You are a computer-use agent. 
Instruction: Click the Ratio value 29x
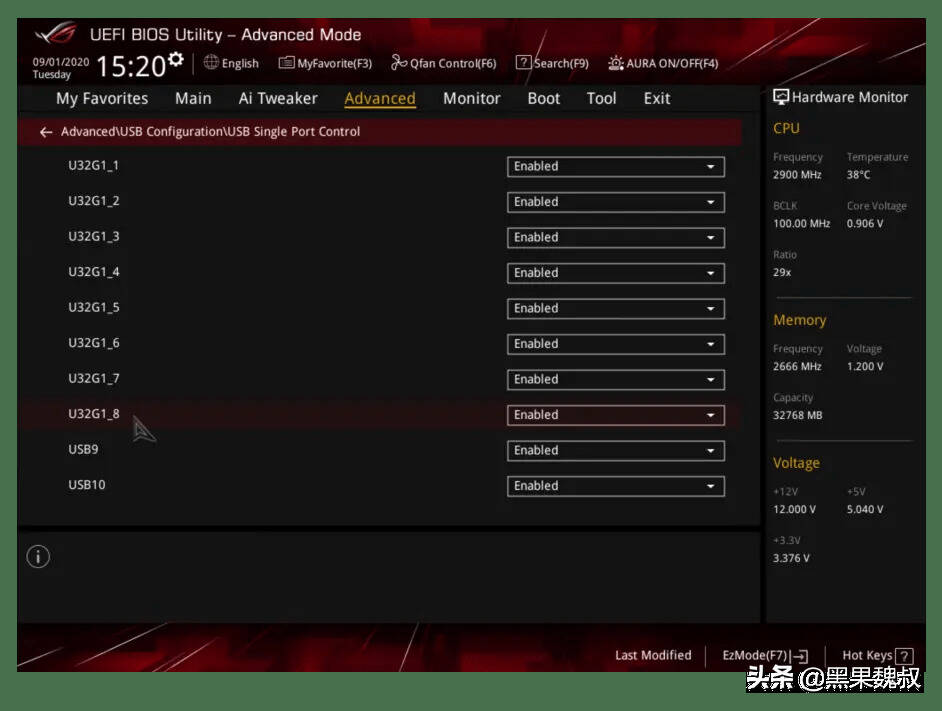coord(782,272)
